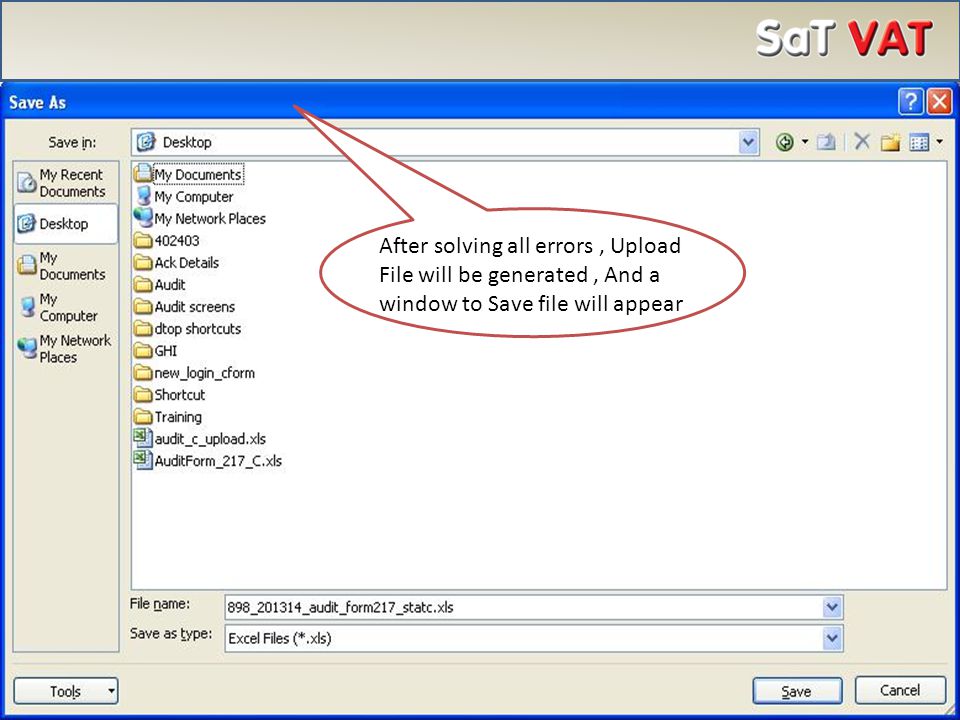
Task: Open the Views dropdown arrow
Action: [x=939, y=143]
